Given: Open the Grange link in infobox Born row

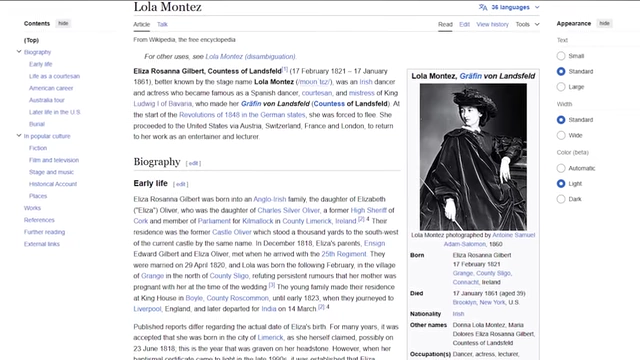Looking at the screenshot, I should click(x=463, y=273).
